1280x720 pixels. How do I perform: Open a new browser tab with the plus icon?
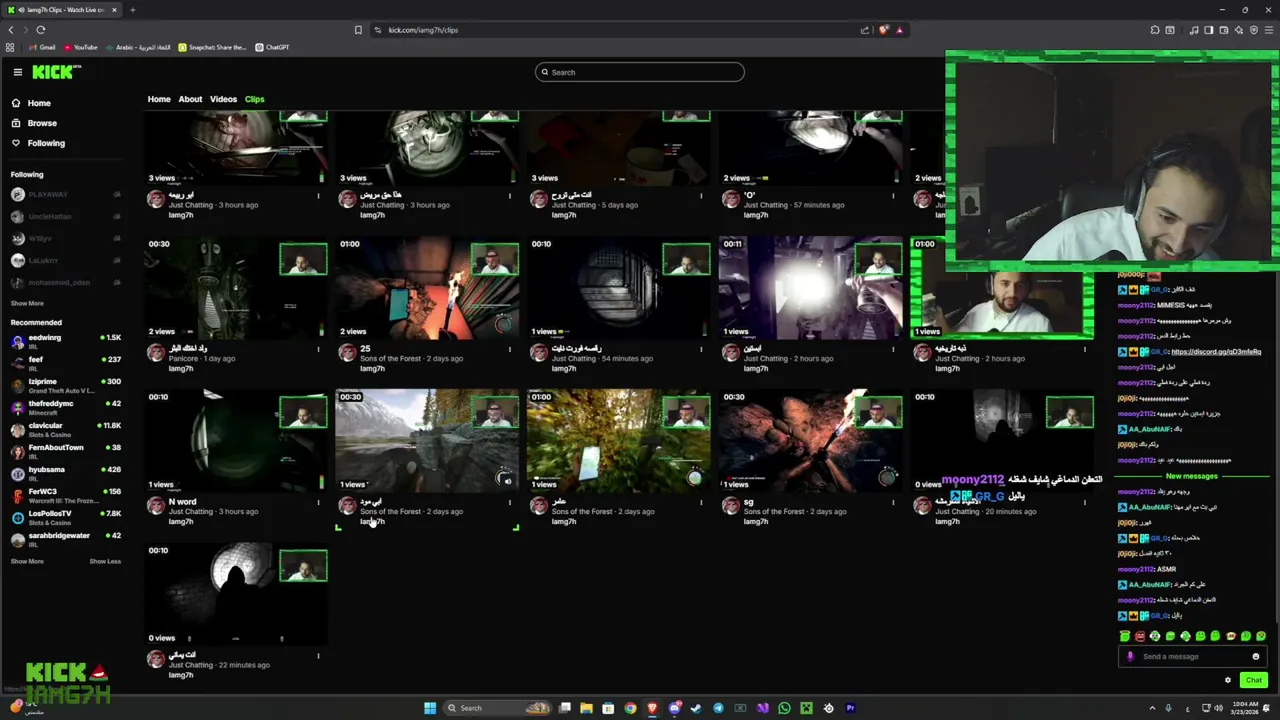[x=132, y=10]
